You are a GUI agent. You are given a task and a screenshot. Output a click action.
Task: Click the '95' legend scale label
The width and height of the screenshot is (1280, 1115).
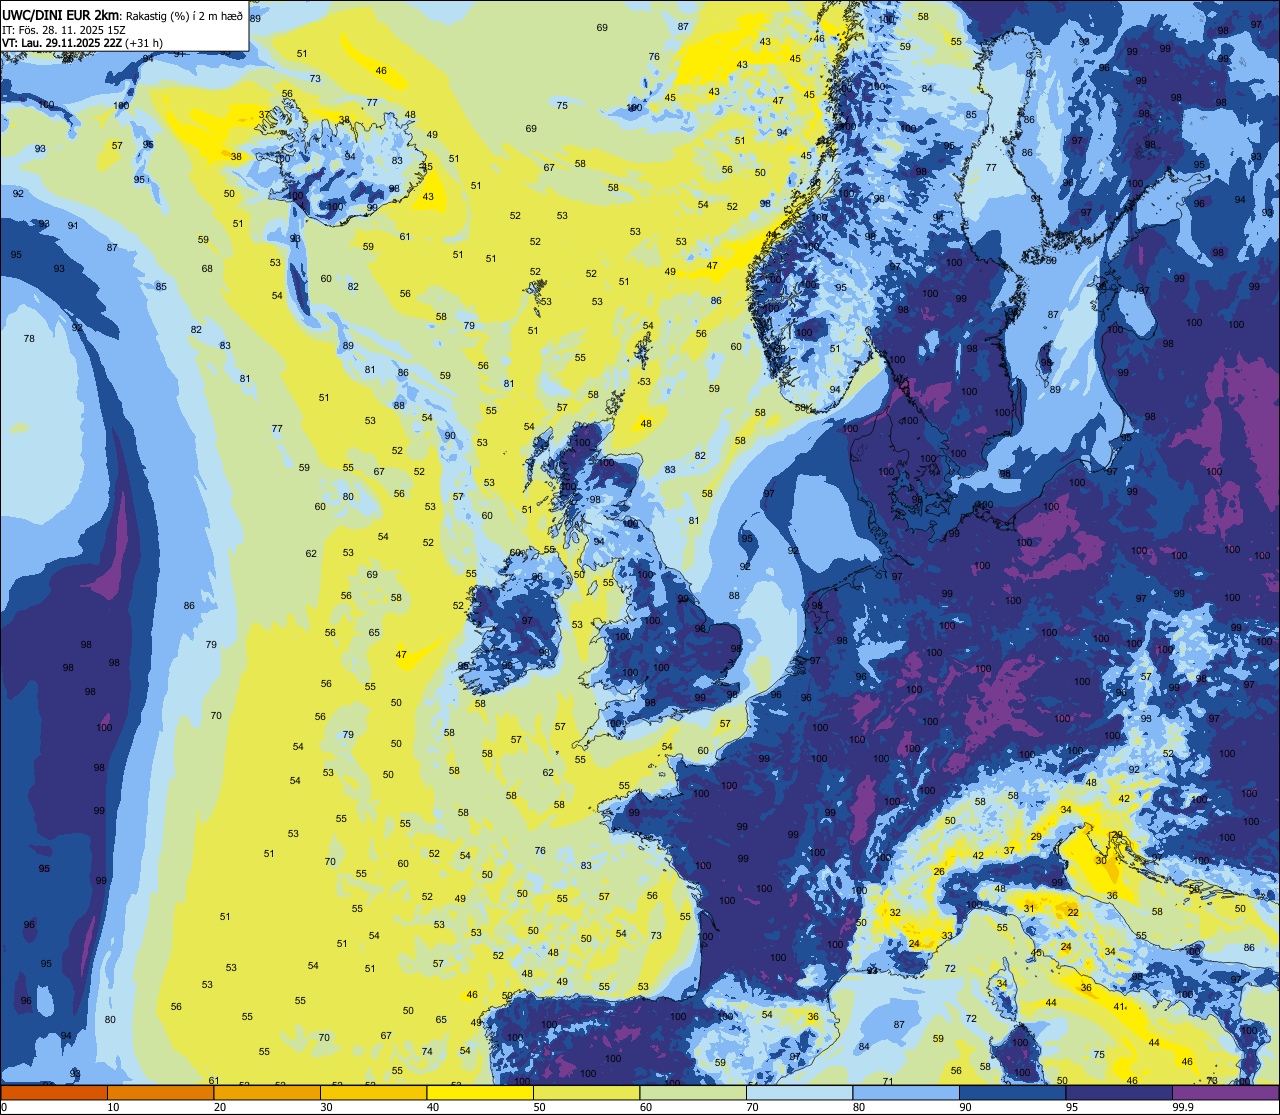tap(1072, 1107)
